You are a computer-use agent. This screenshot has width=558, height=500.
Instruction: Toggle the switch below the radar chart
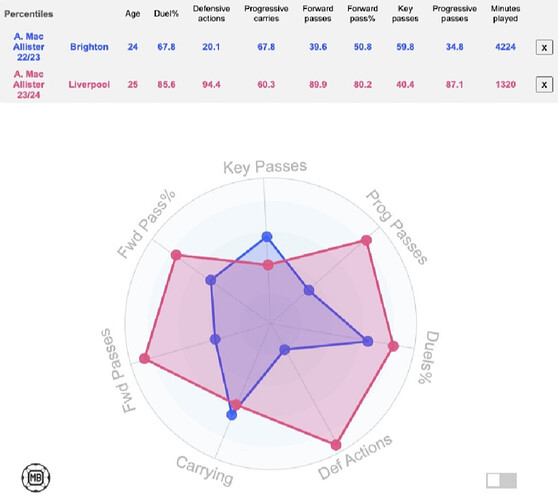coord(501,480)
